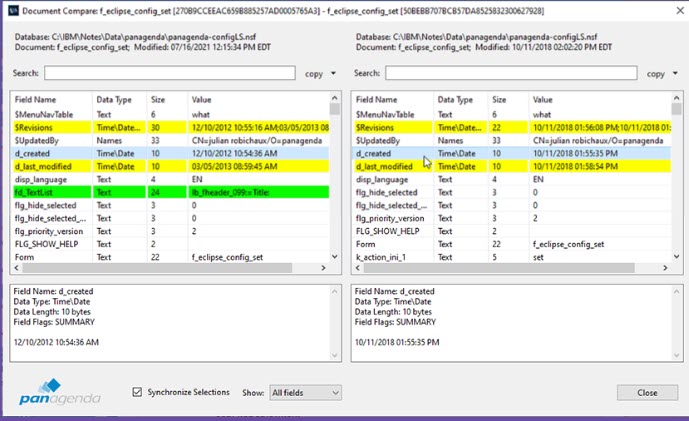Select flg_priority_version row in right table
The height and width of the screenshot is (421, 689).
pyautogui.click(x=512, y=218)
